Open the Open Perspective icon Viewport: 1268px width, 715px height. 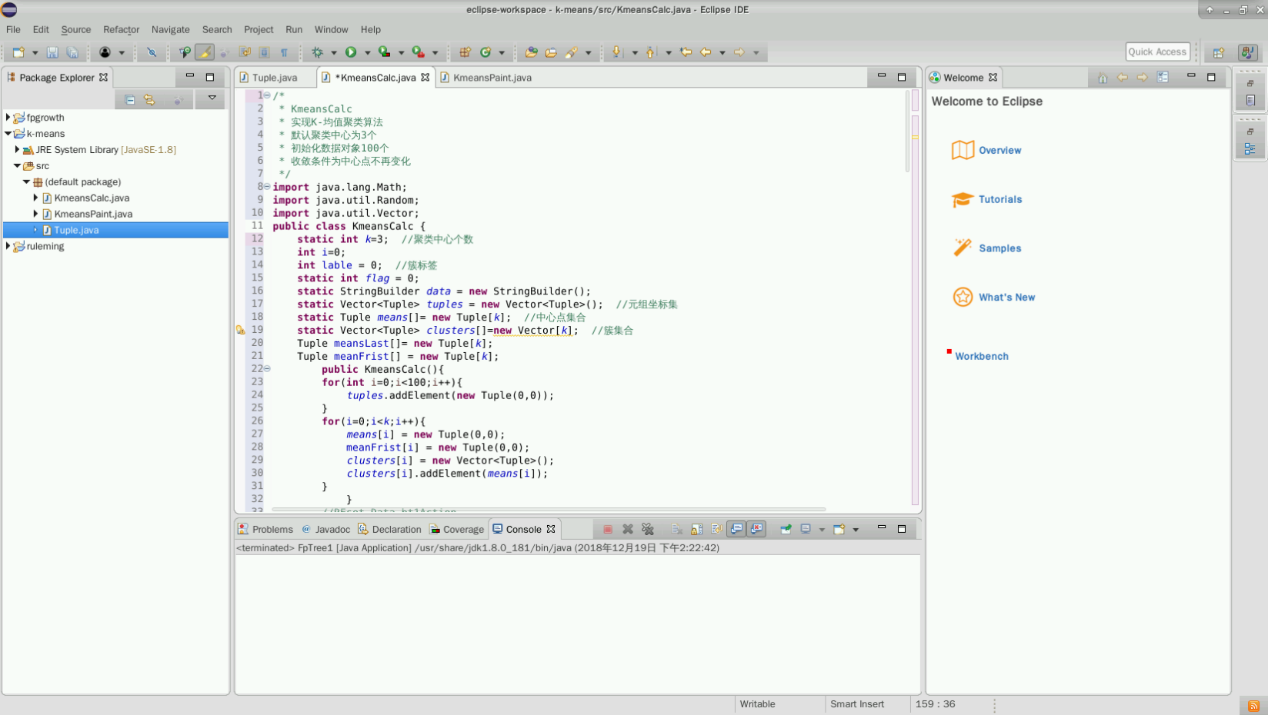(1218, 52)
